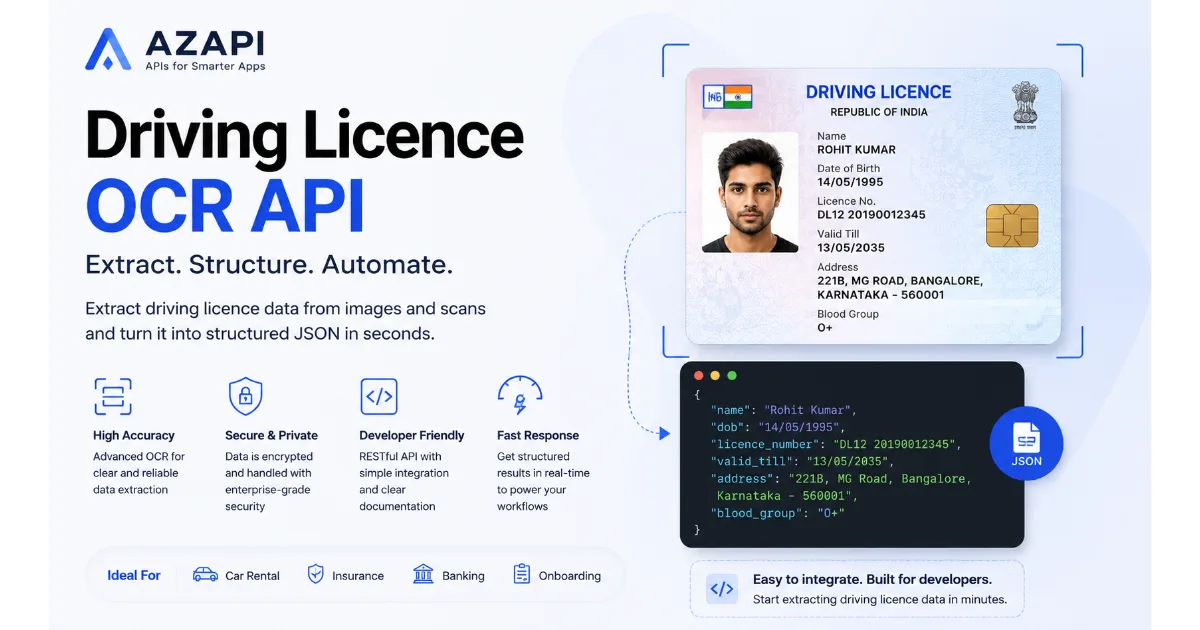The height and width of the screenshot is (630, 1200).
Task: Click the AZAPI brand name text
Action: [205, 43]
